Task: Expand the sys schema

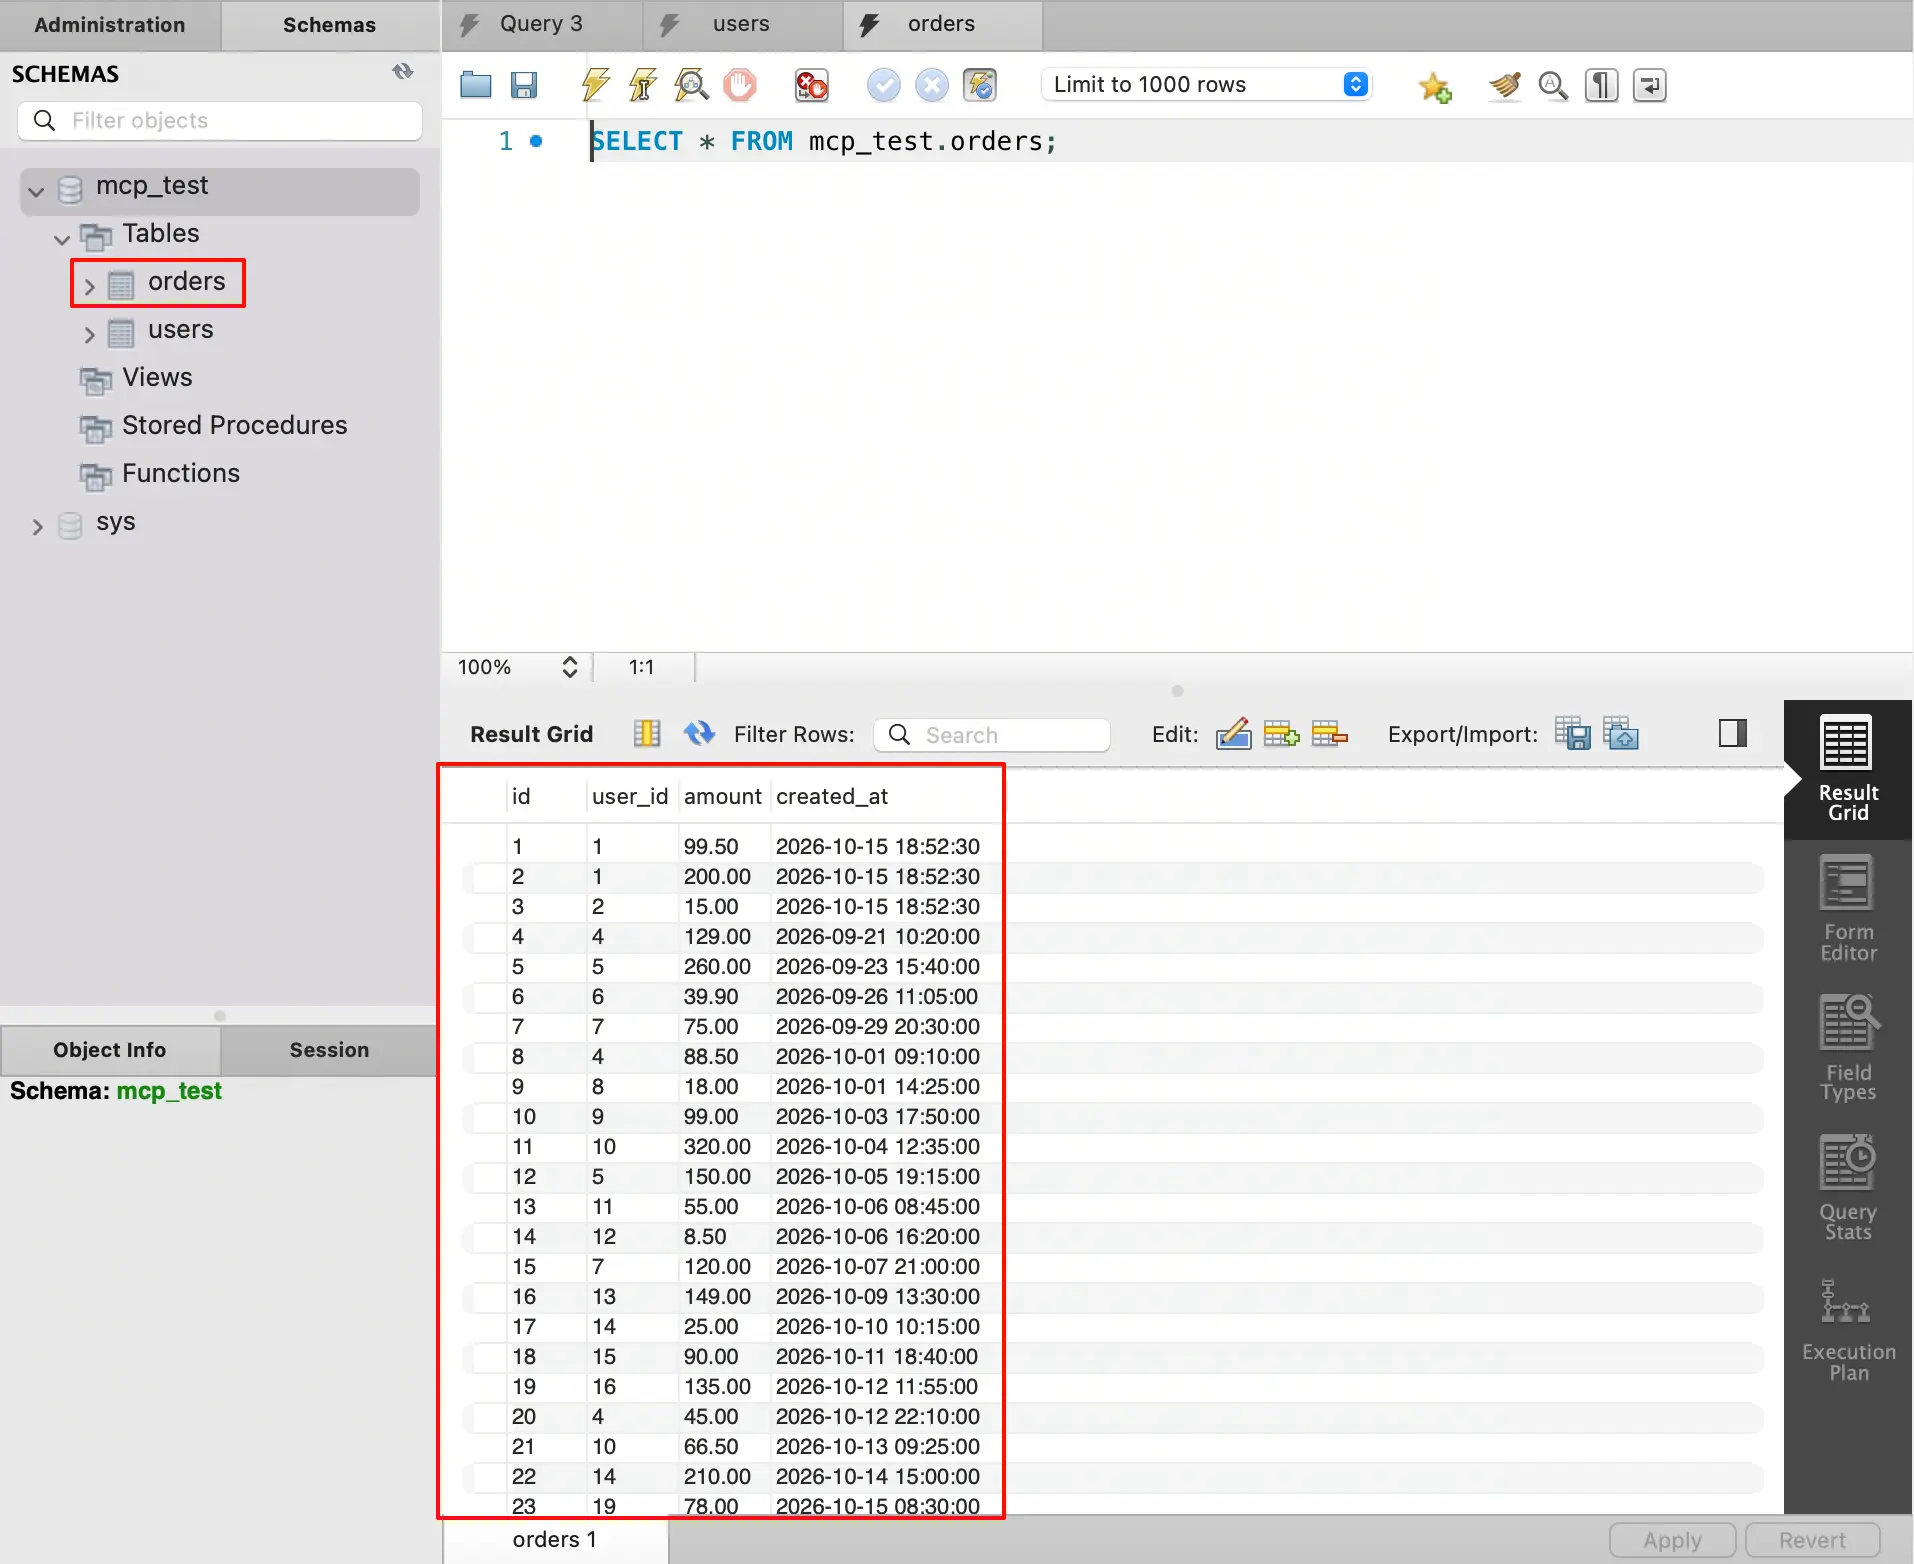Action: point(37,527)
